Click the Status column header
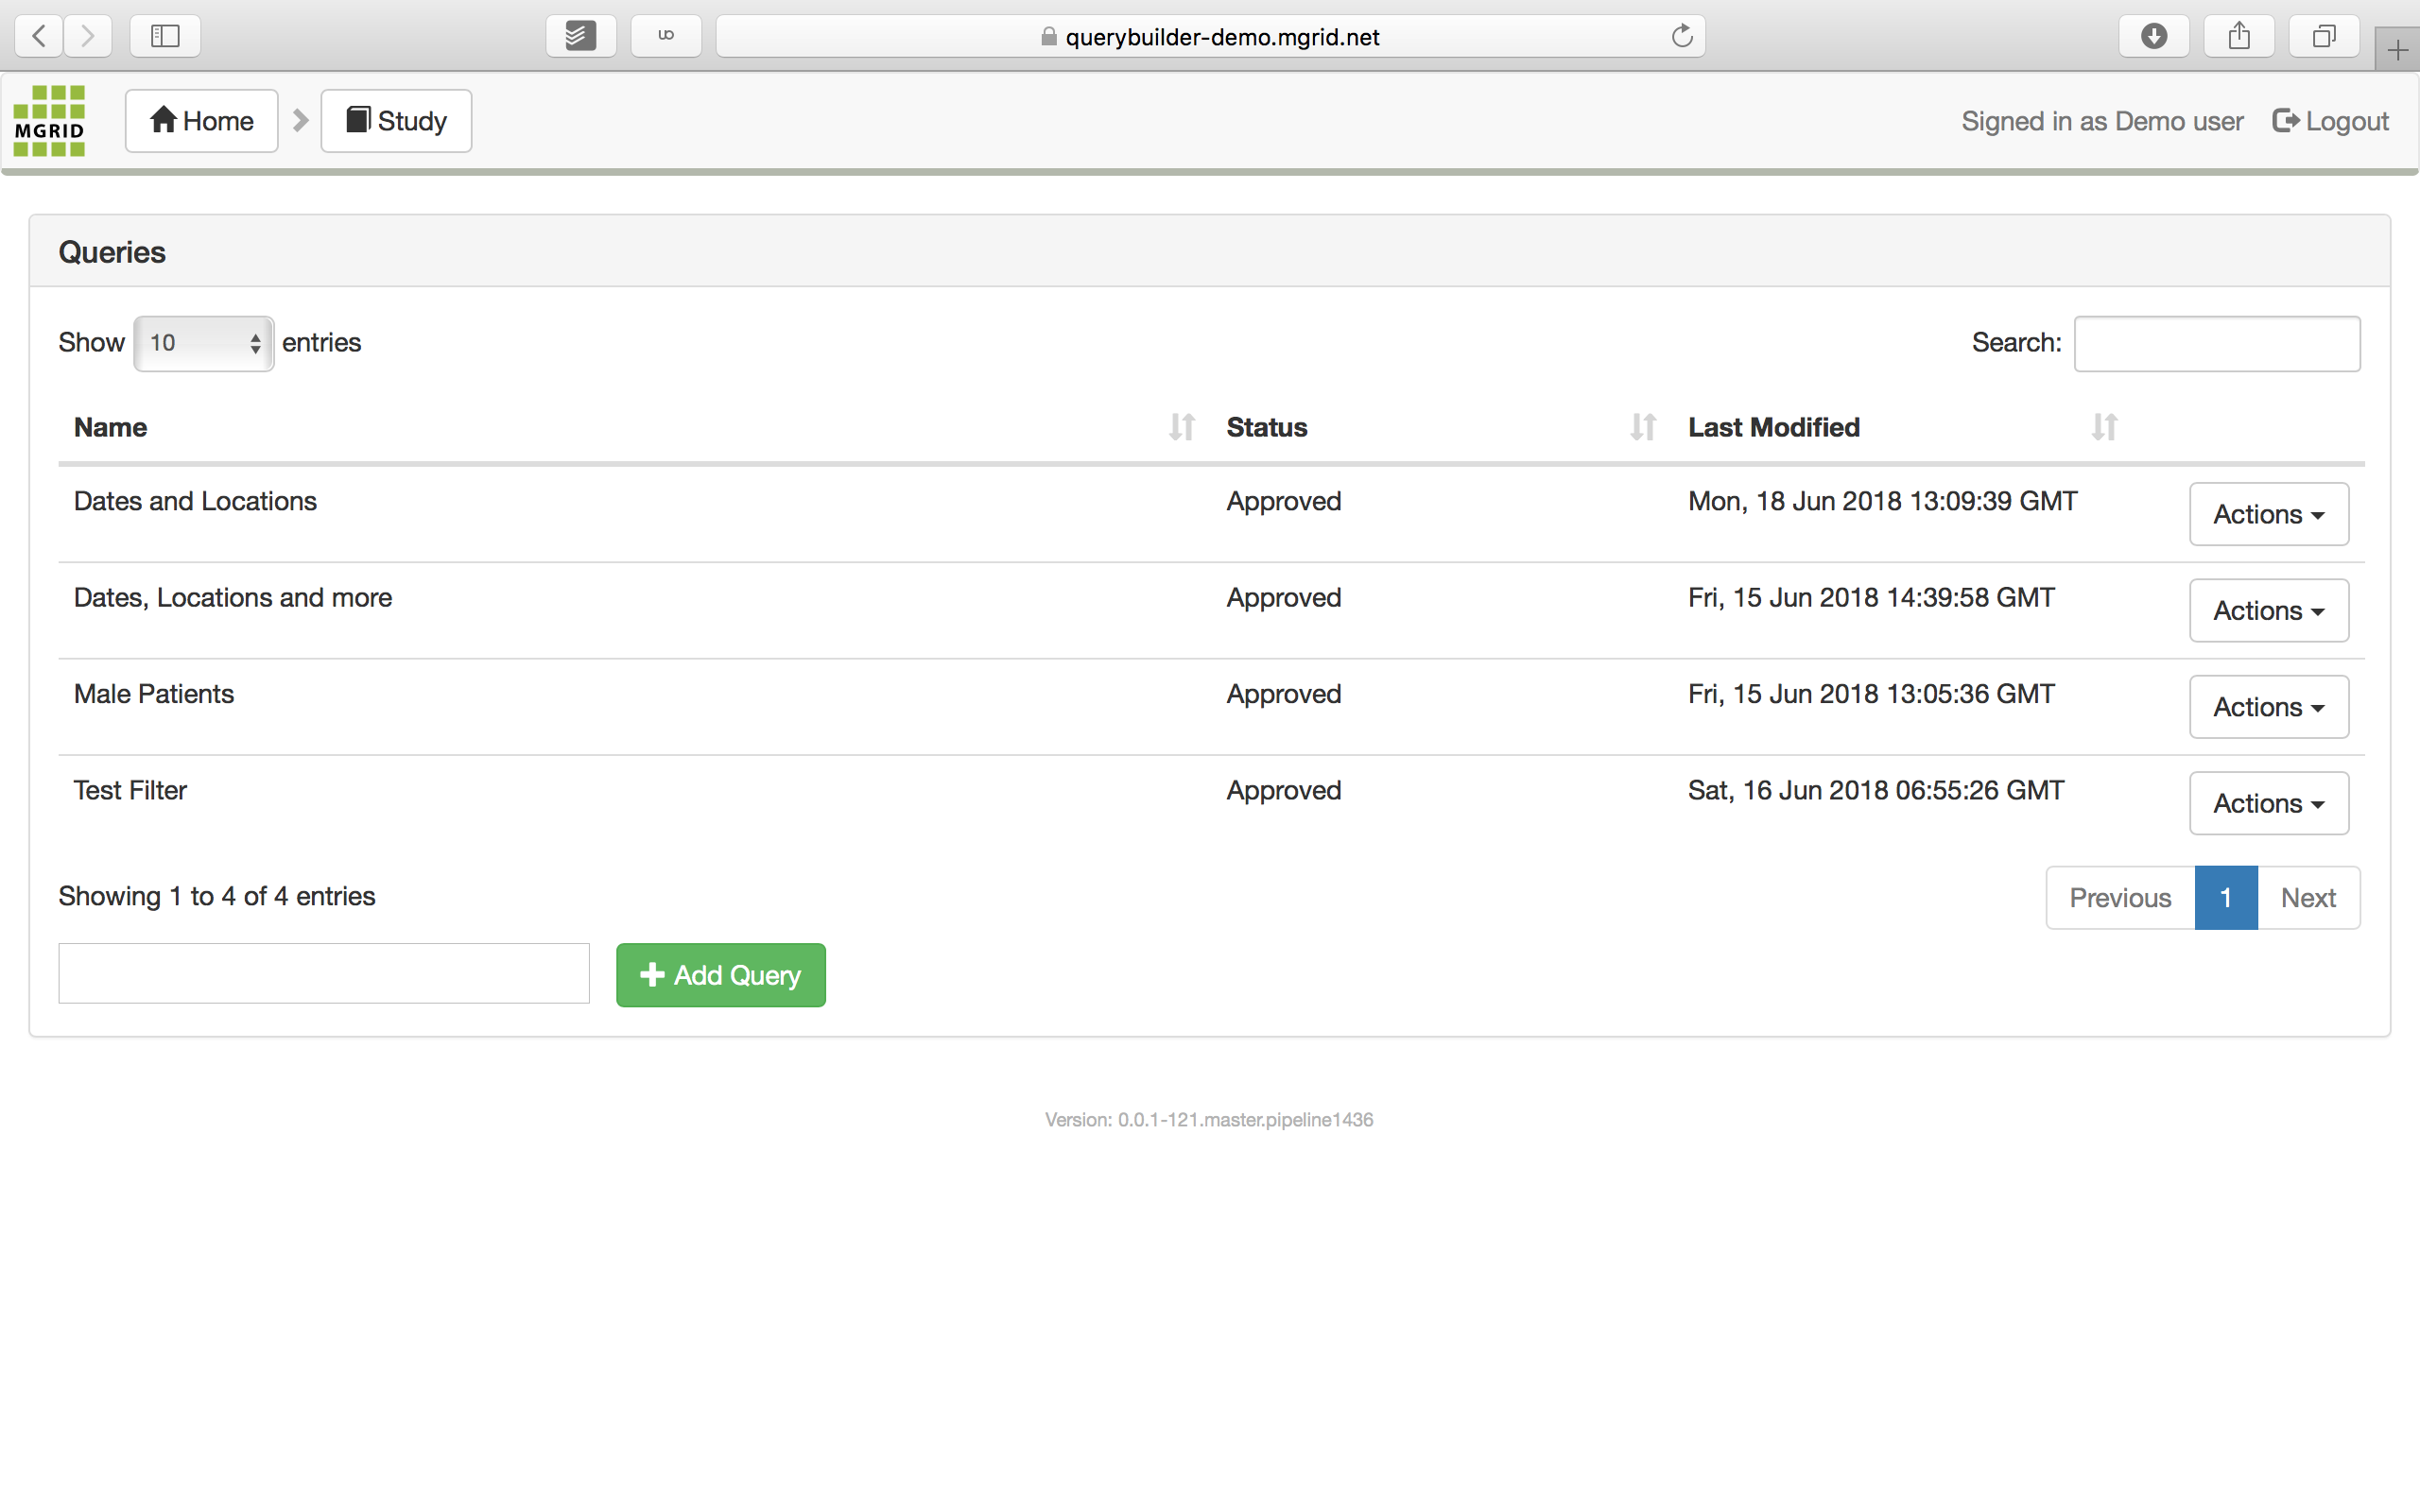Image resolution: width=2420 pixels, height=1512 pixels. tap(1267, 427)
